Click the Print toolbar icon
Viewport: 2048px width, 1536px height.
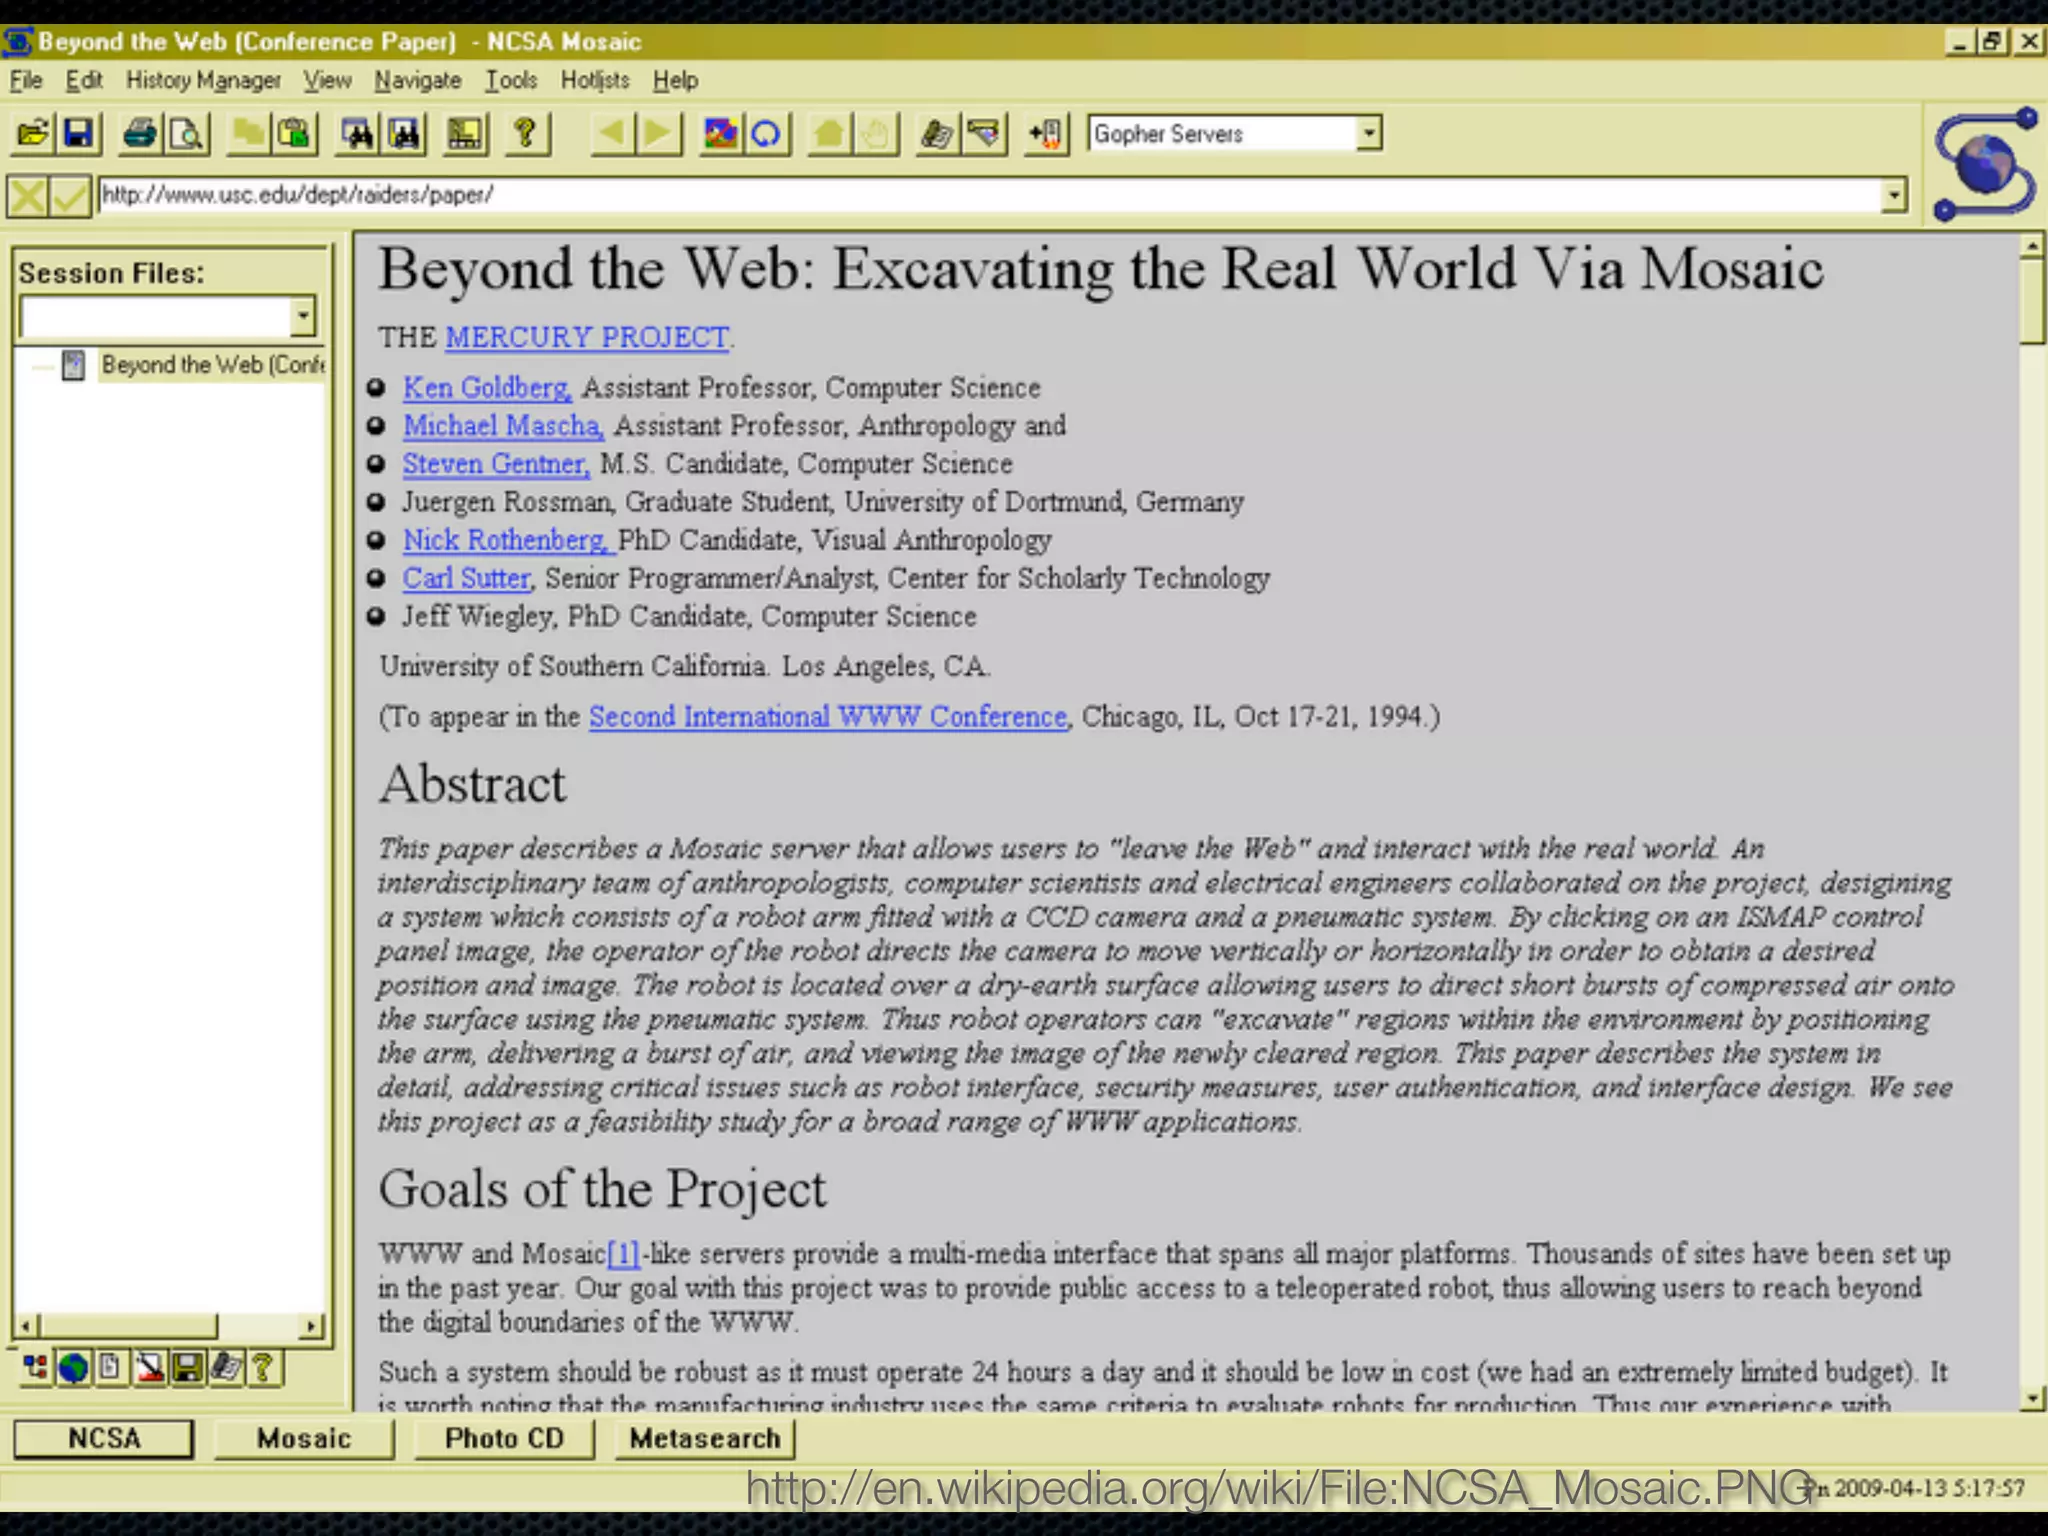(x=140, y=134)
